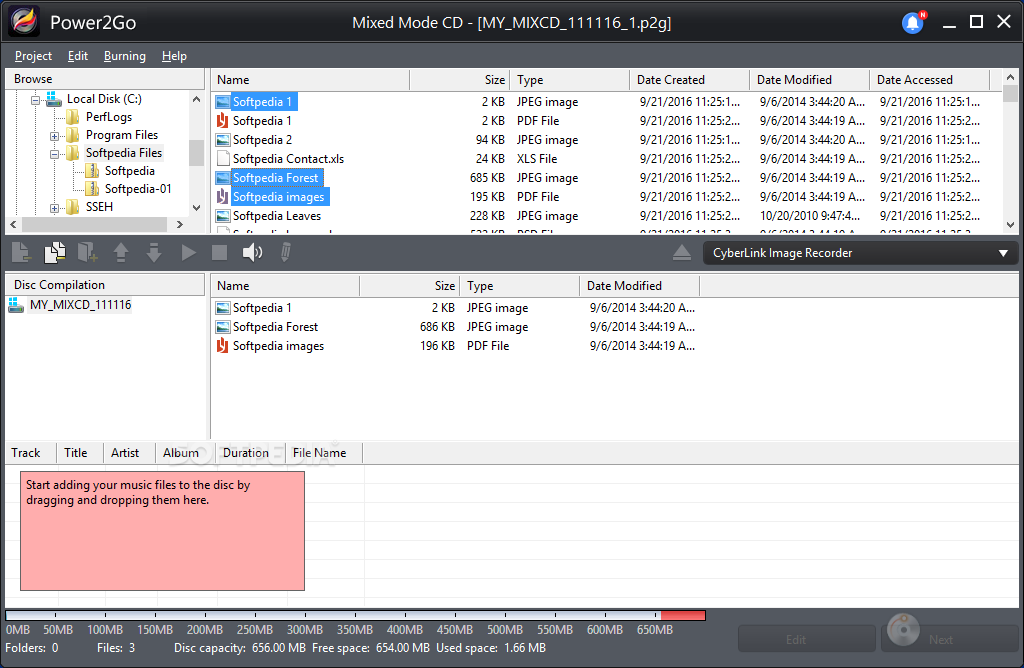Click the move up arrow toolbar icon
The height and width of the screenshot is (668, 1024).
(121, 253)
